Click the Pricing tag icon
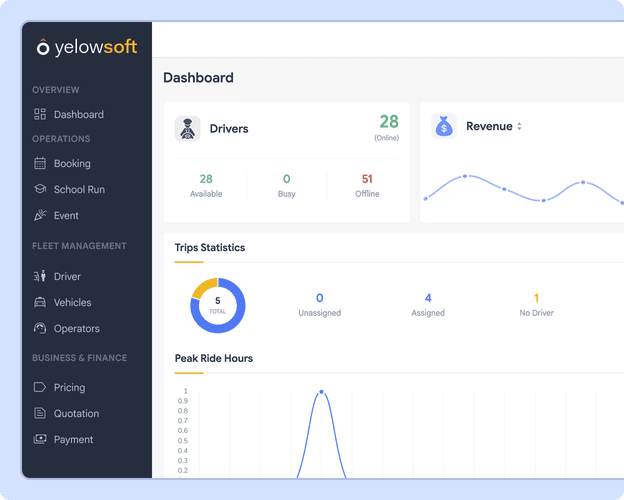624x500 pixels. tap(40, 387)
